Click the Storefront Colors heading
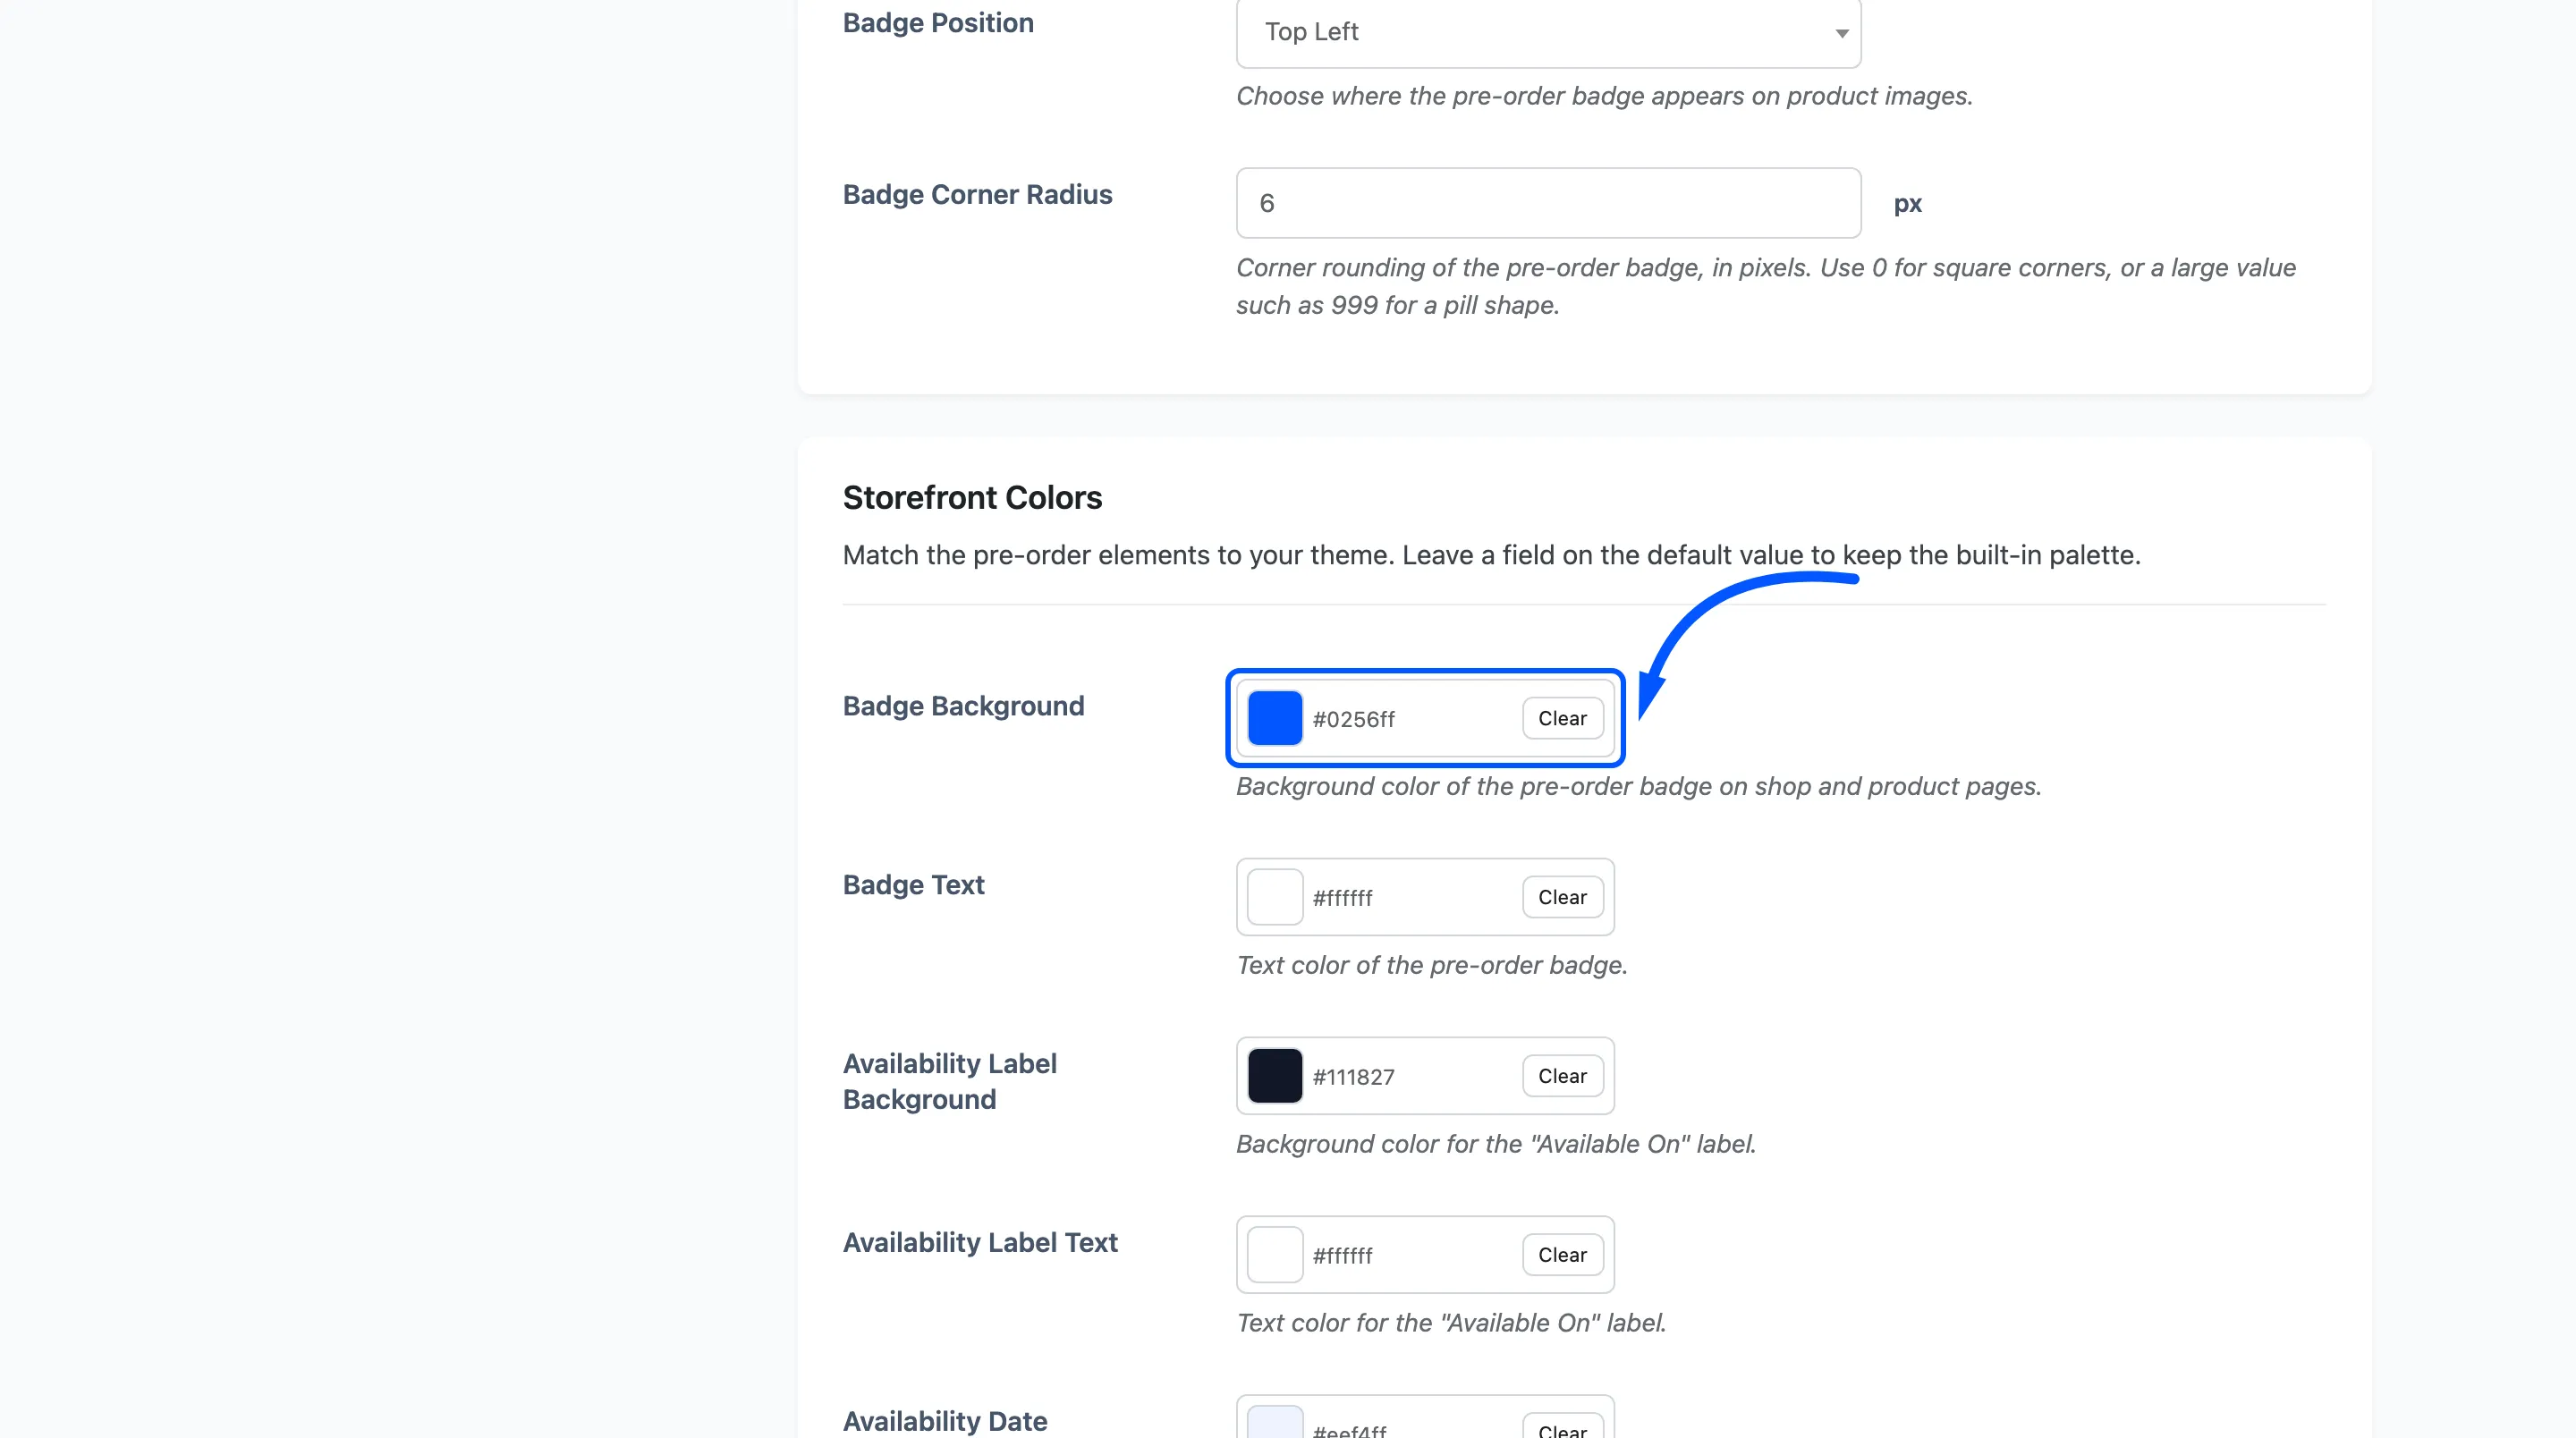This screenshot has height=1438, width=2576. point(972,497)
